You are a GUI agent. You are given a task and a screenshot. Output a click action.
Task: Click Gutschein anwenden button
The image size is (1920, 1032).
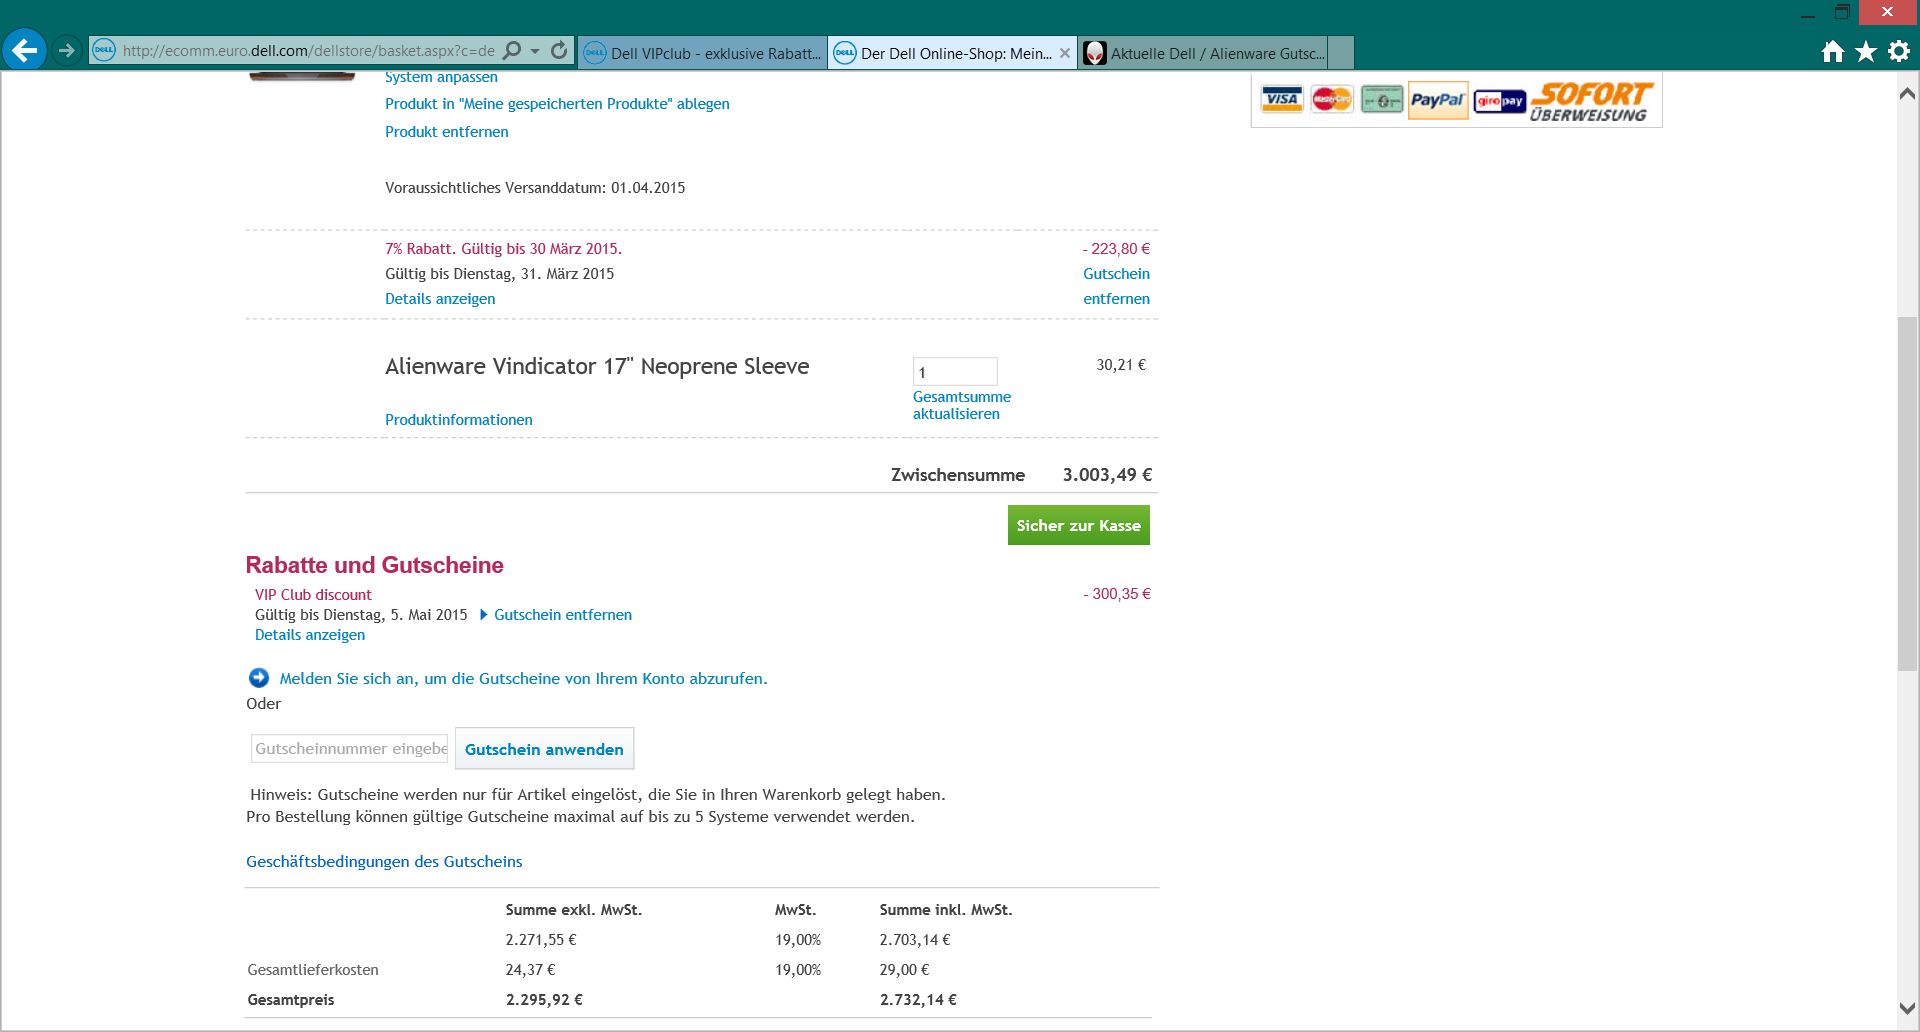[x=544, y=749]
